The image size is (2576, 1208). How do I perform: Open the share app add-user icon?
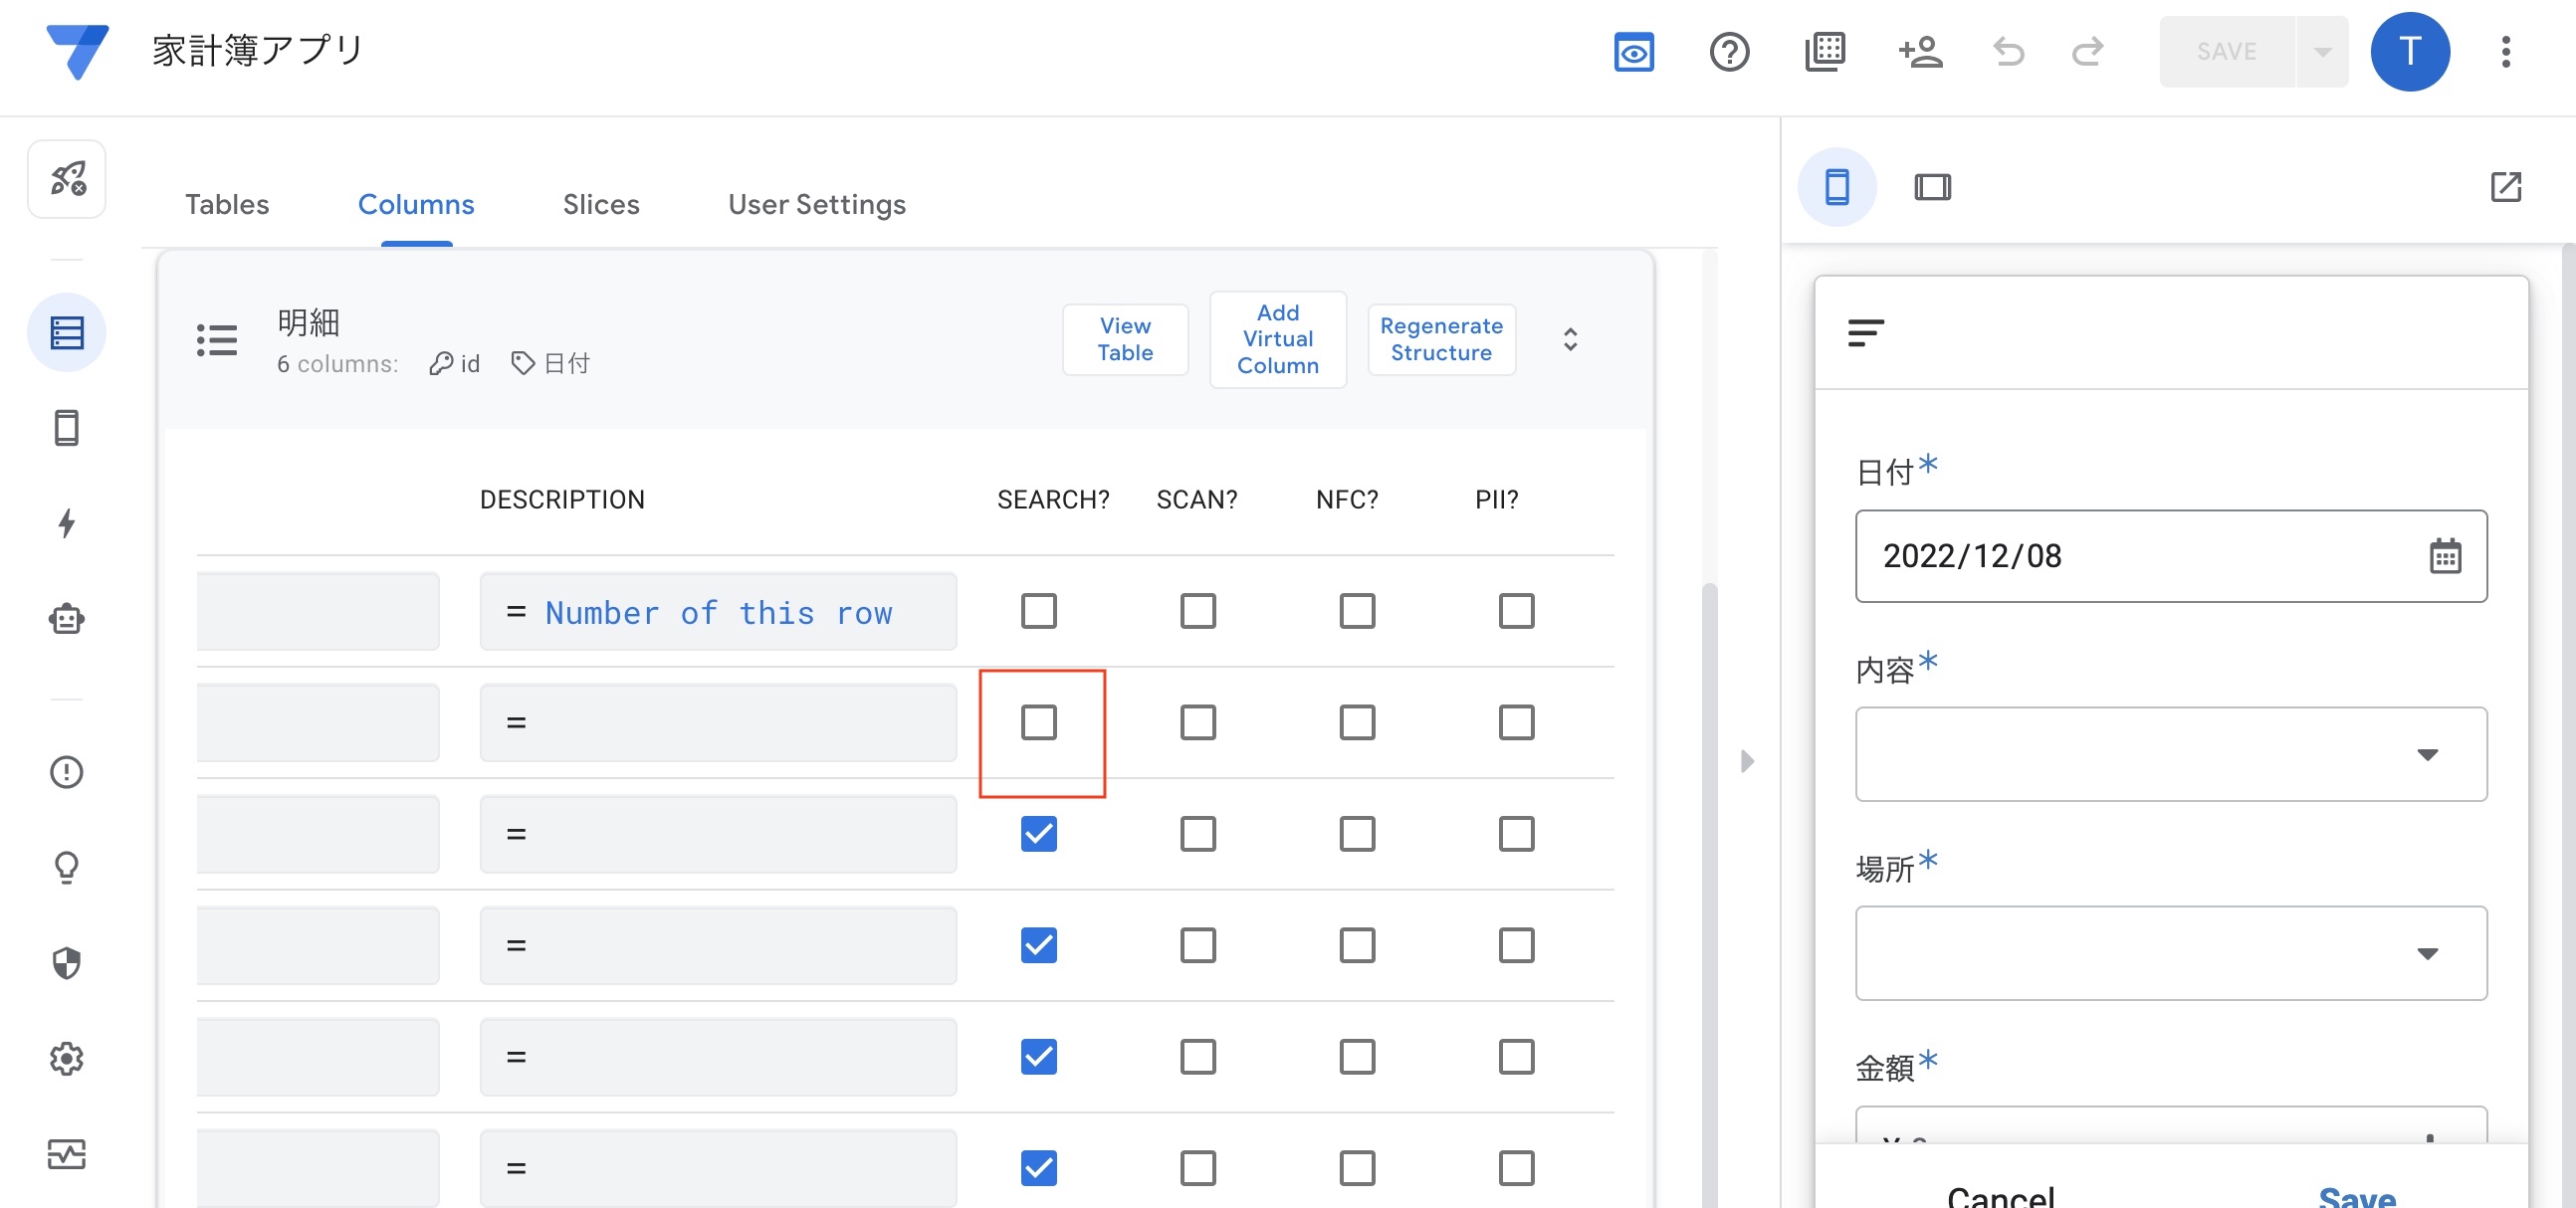(1919, 52)
